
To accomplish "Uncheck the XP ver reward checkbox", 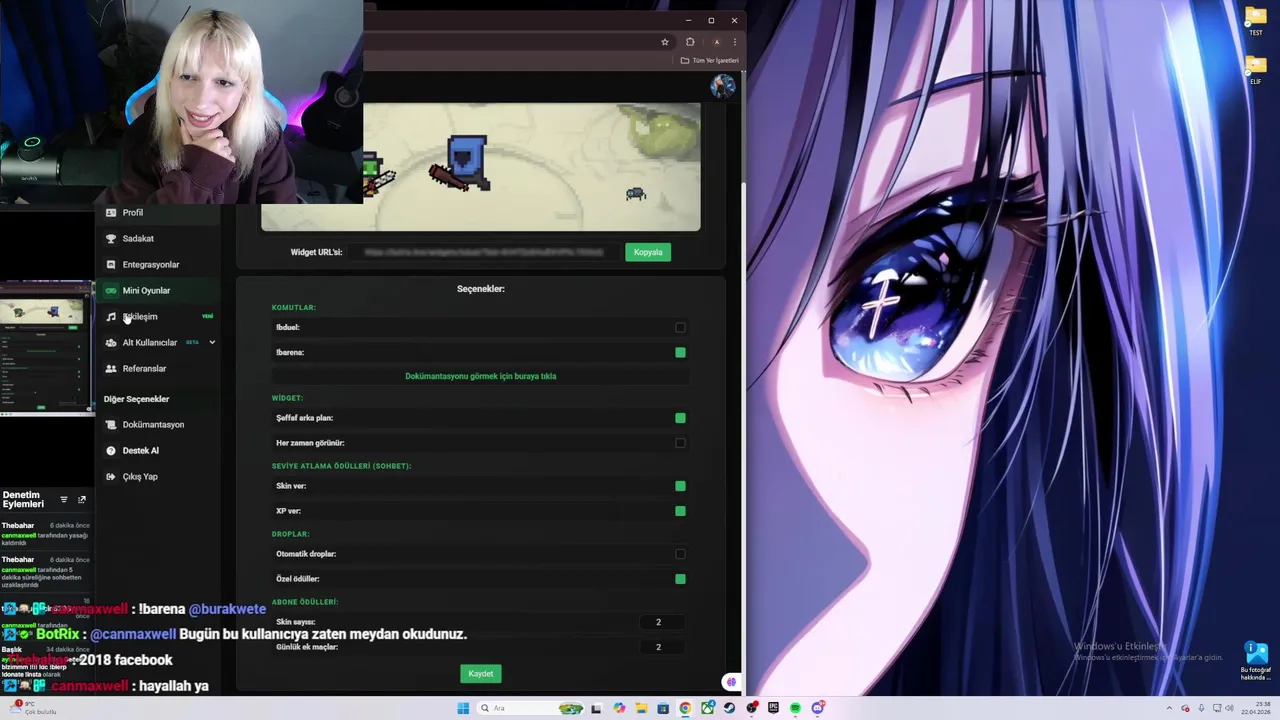I will [680, 511].
